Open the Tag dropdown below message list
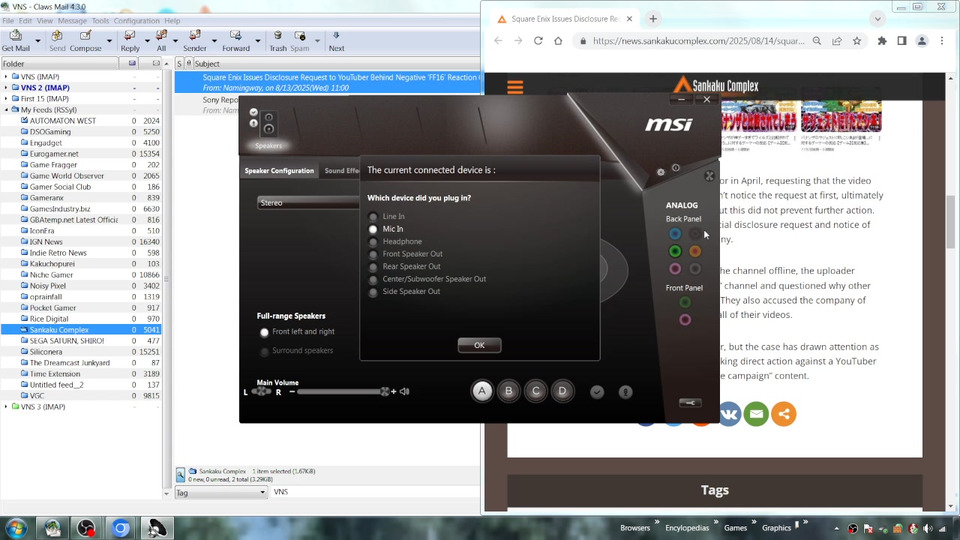The width and height of the screenshot is (960, 540). pos(222,492)
